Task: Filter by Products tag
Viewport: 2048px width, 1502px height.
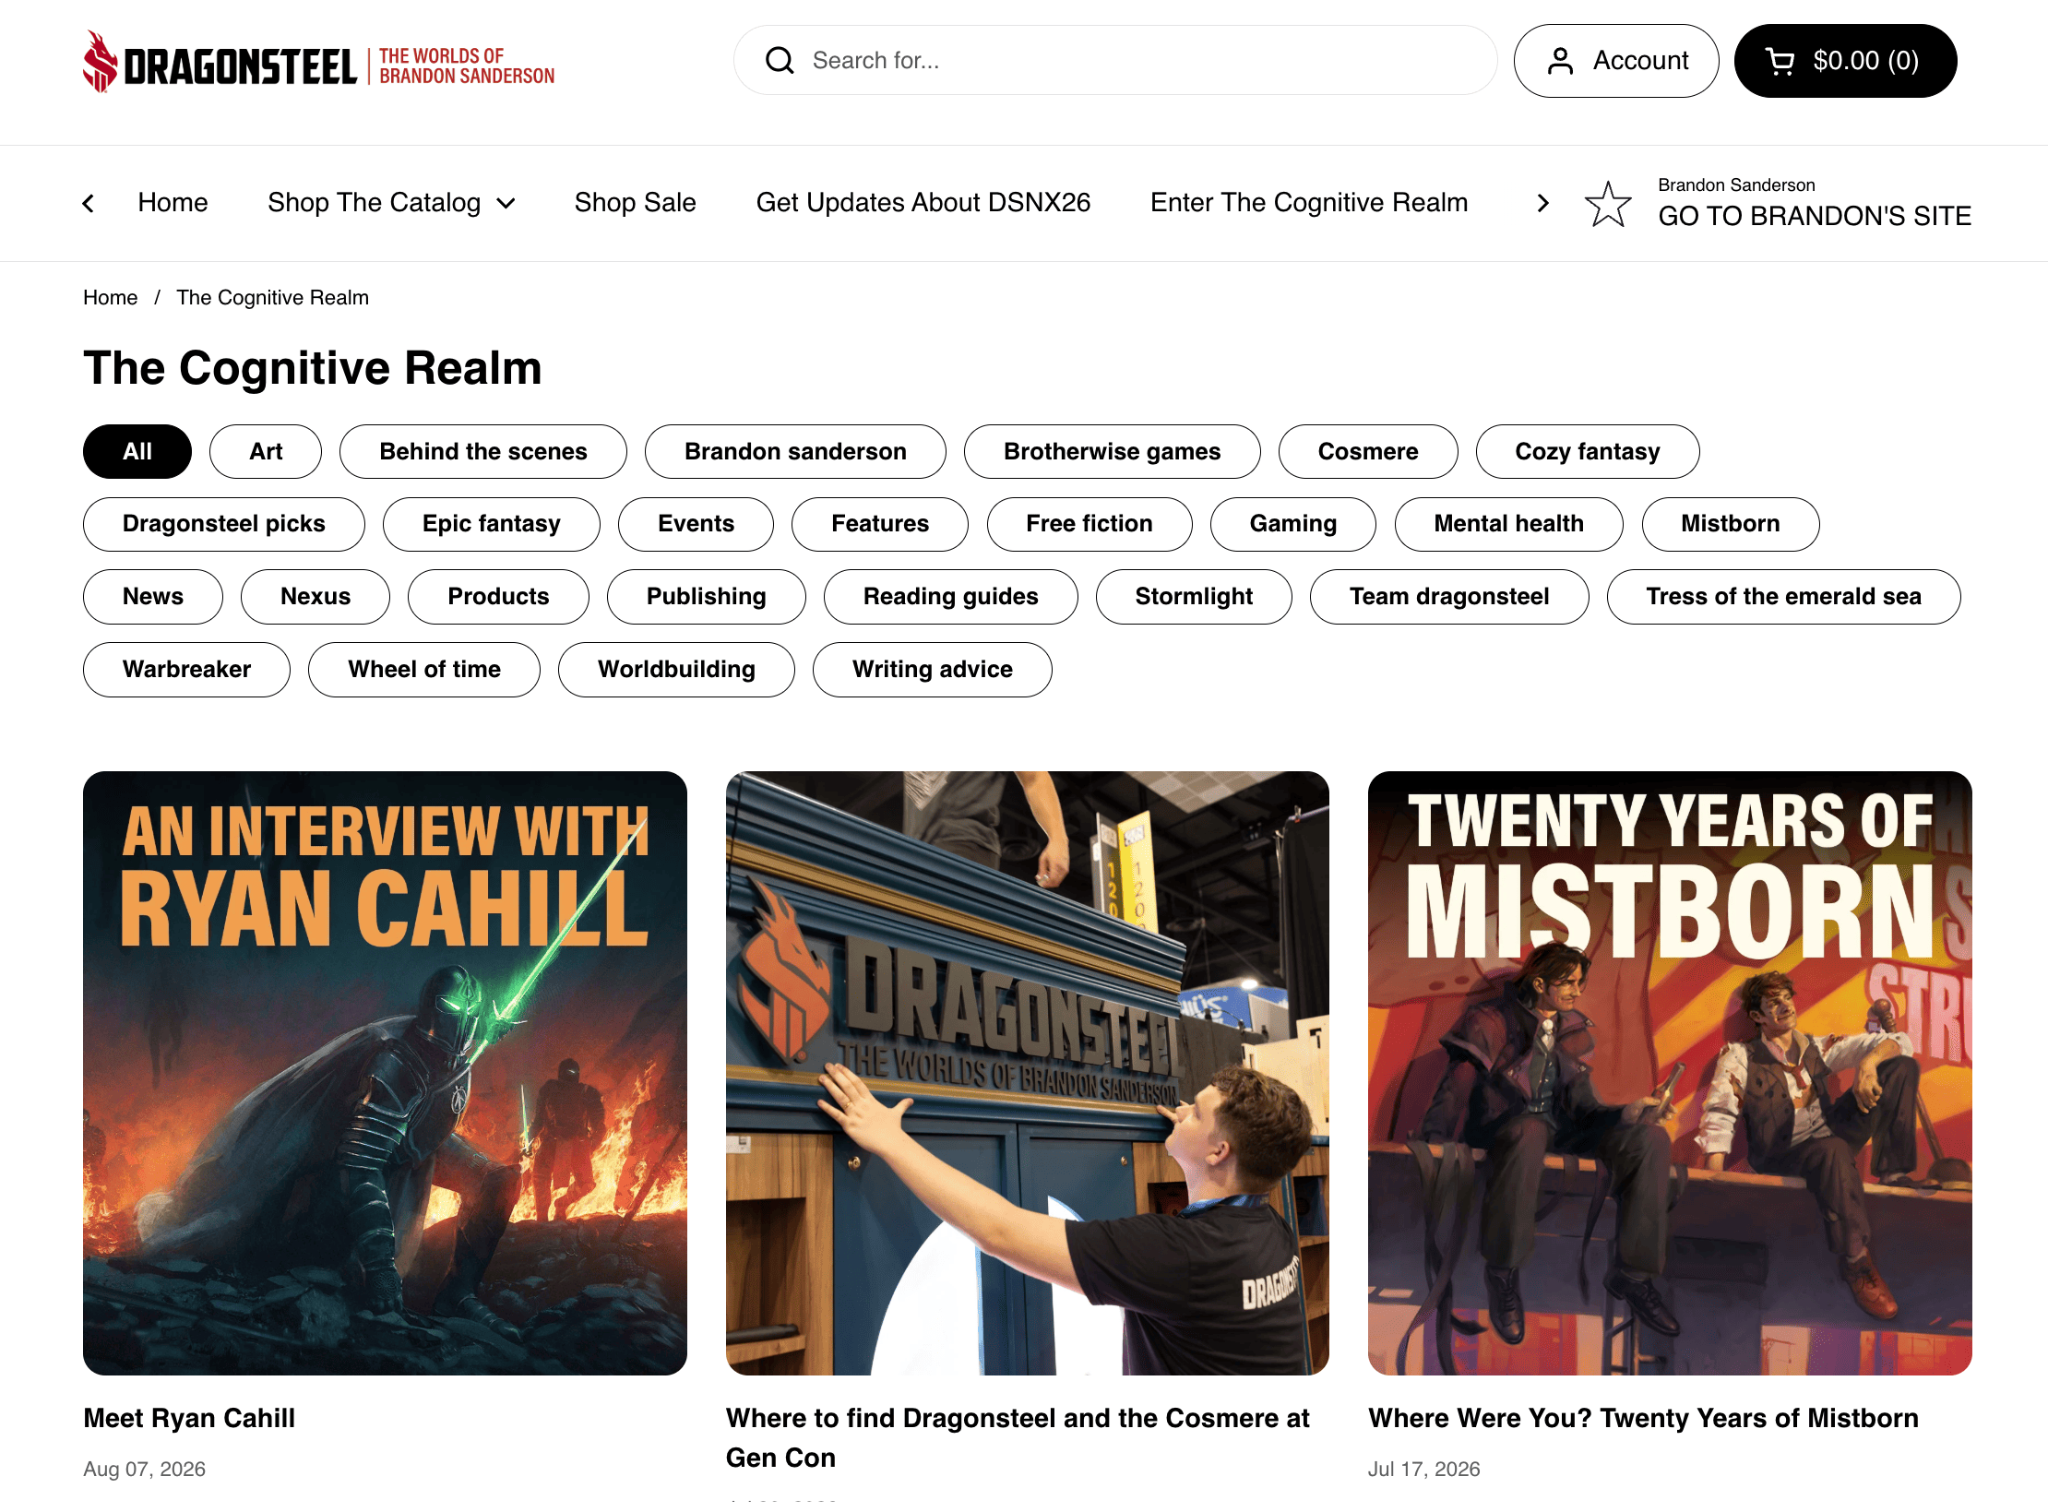Action: tap(498, 597)
